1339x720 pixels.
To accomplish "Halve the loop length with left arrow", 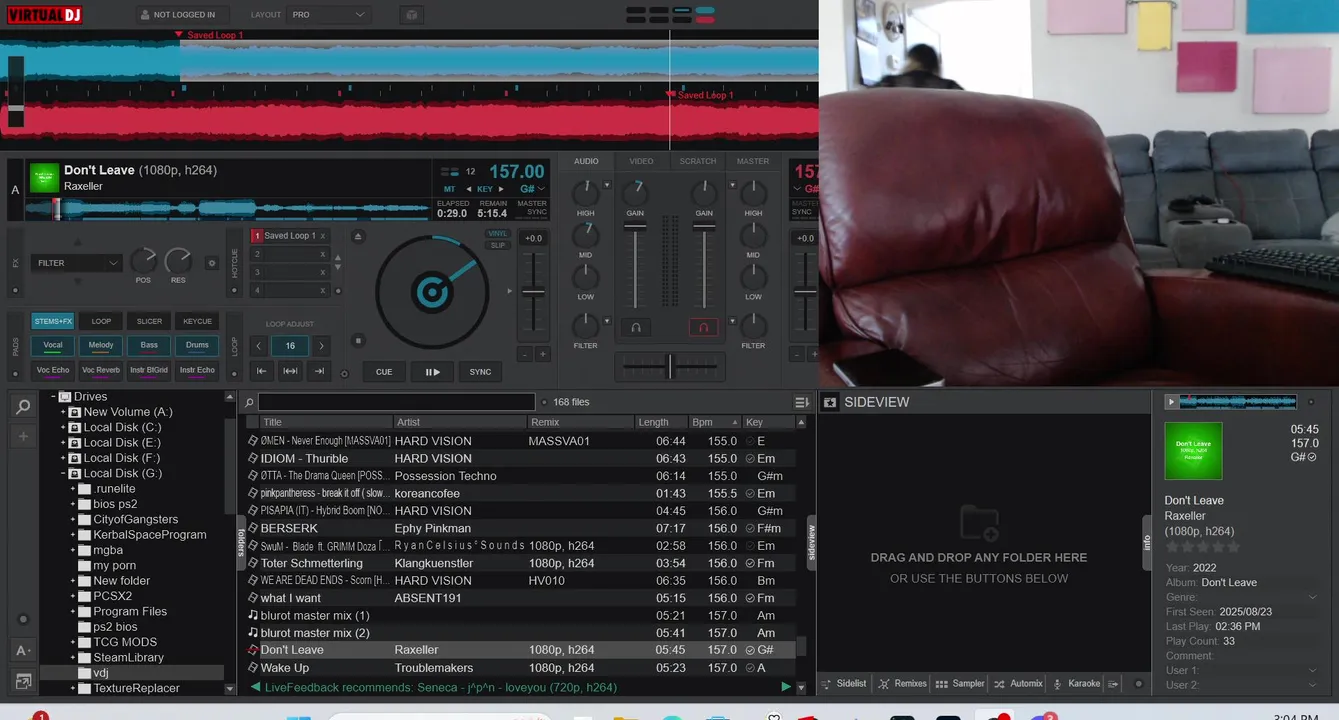I will pos(259,346).
